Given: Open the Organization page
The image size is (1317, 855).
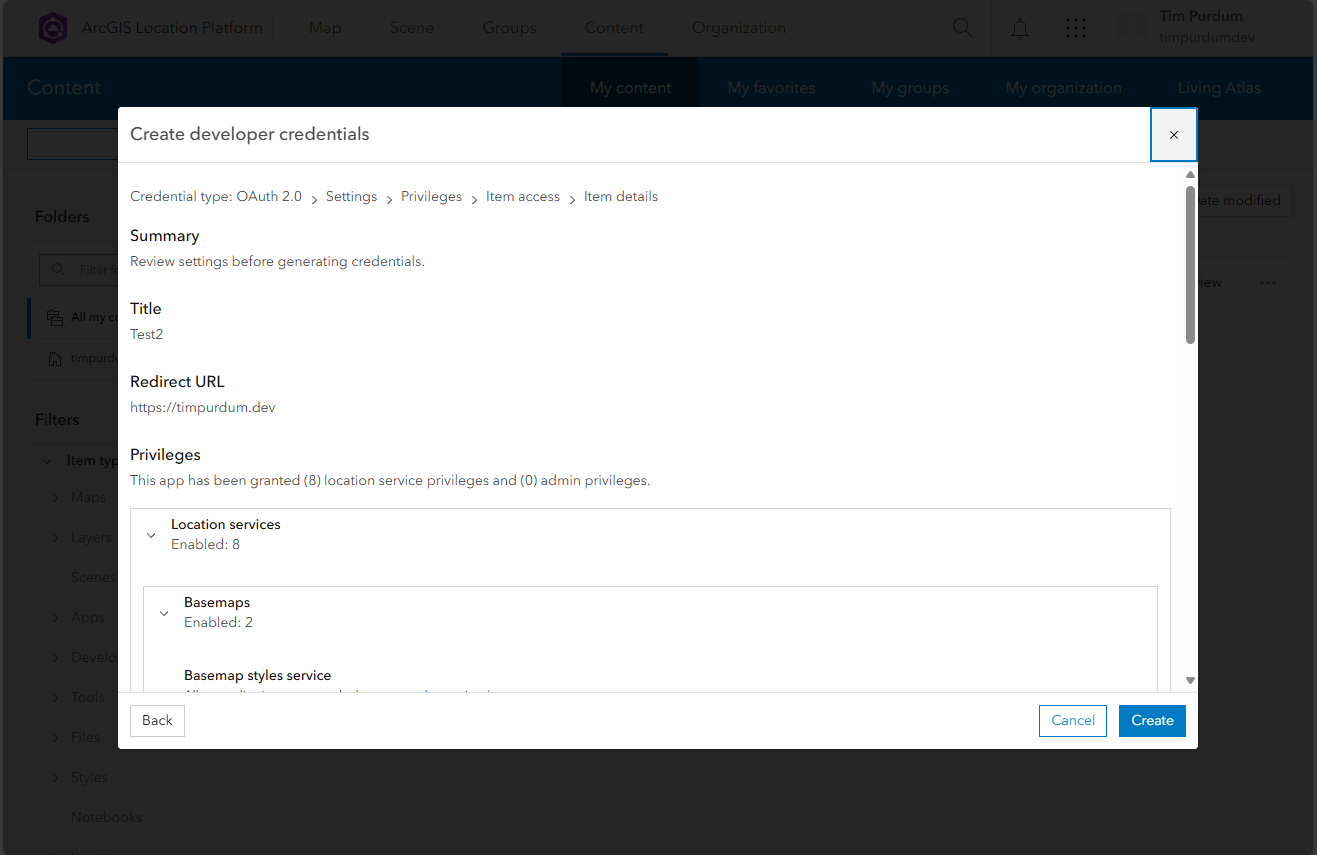Looking at the screenshot, I should [x=739, y=28].
